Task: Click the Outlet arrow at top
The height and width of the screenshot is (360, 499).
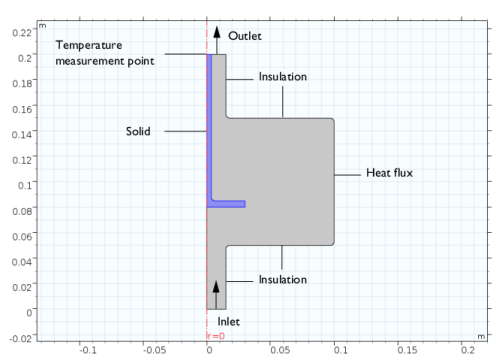Action: (x=217, y=40)
